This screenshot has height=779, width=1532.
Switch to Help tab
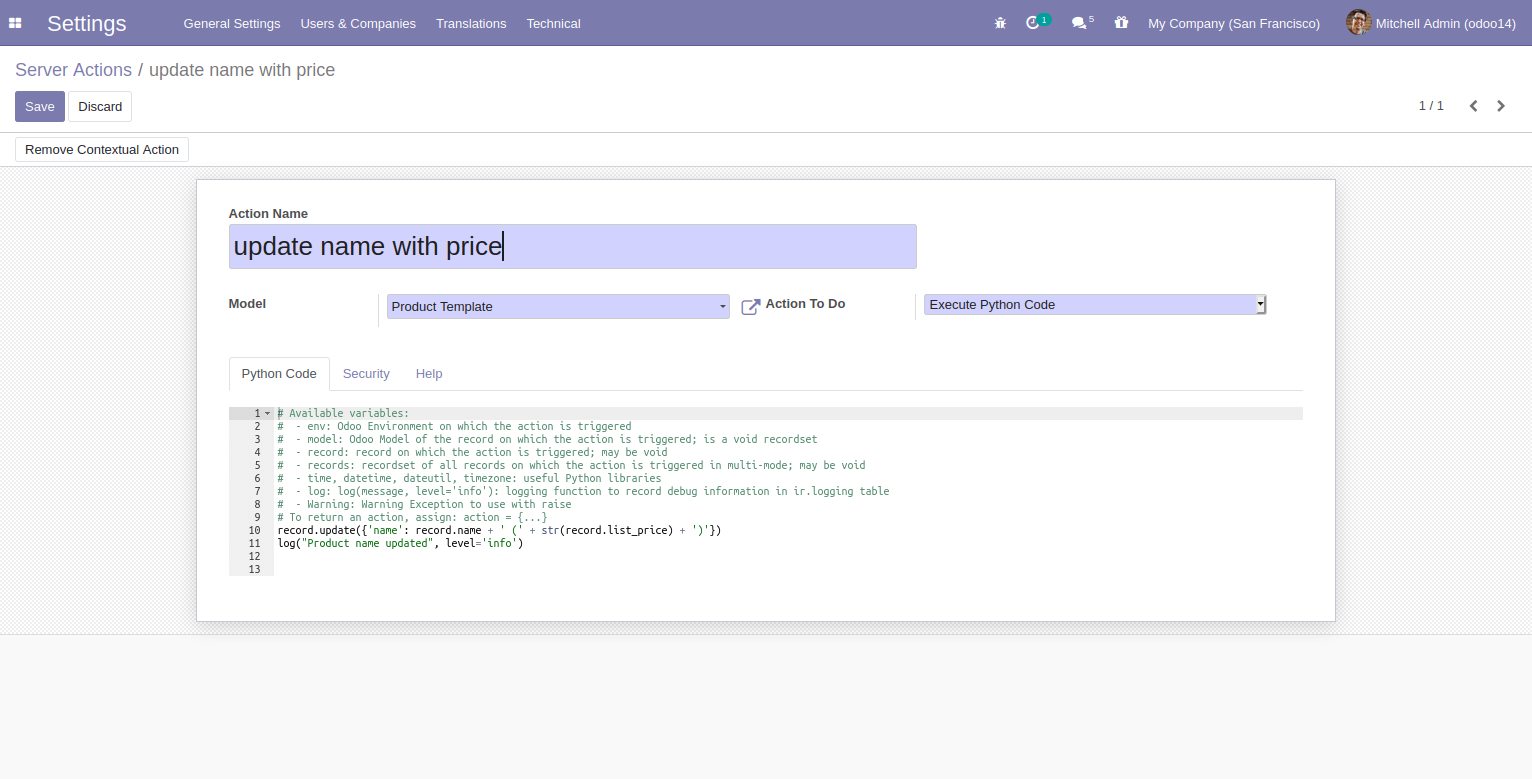[x=429, y=374]
